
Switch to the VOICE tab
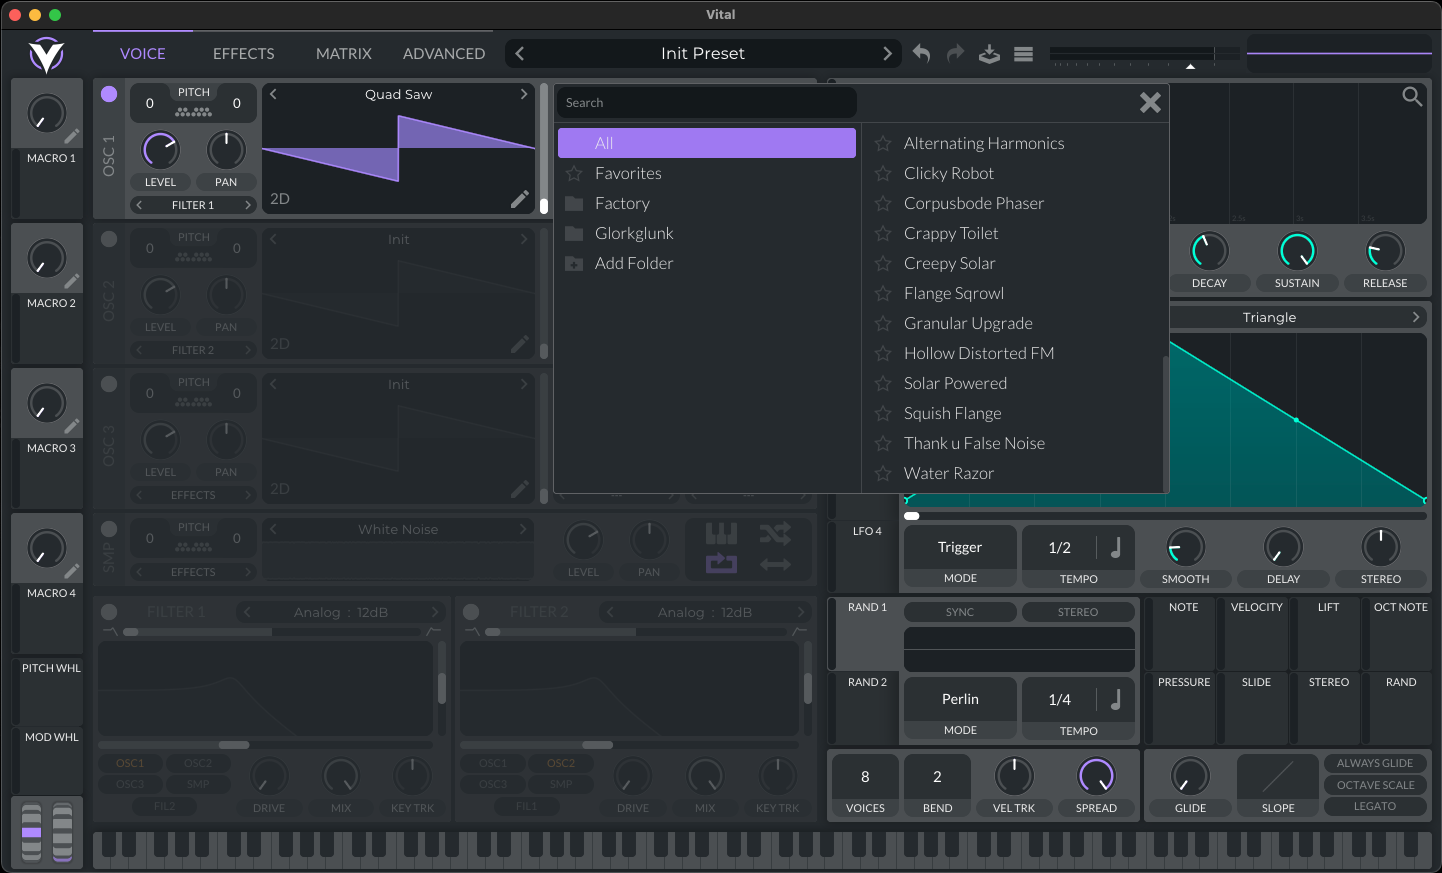click(143, 54)
